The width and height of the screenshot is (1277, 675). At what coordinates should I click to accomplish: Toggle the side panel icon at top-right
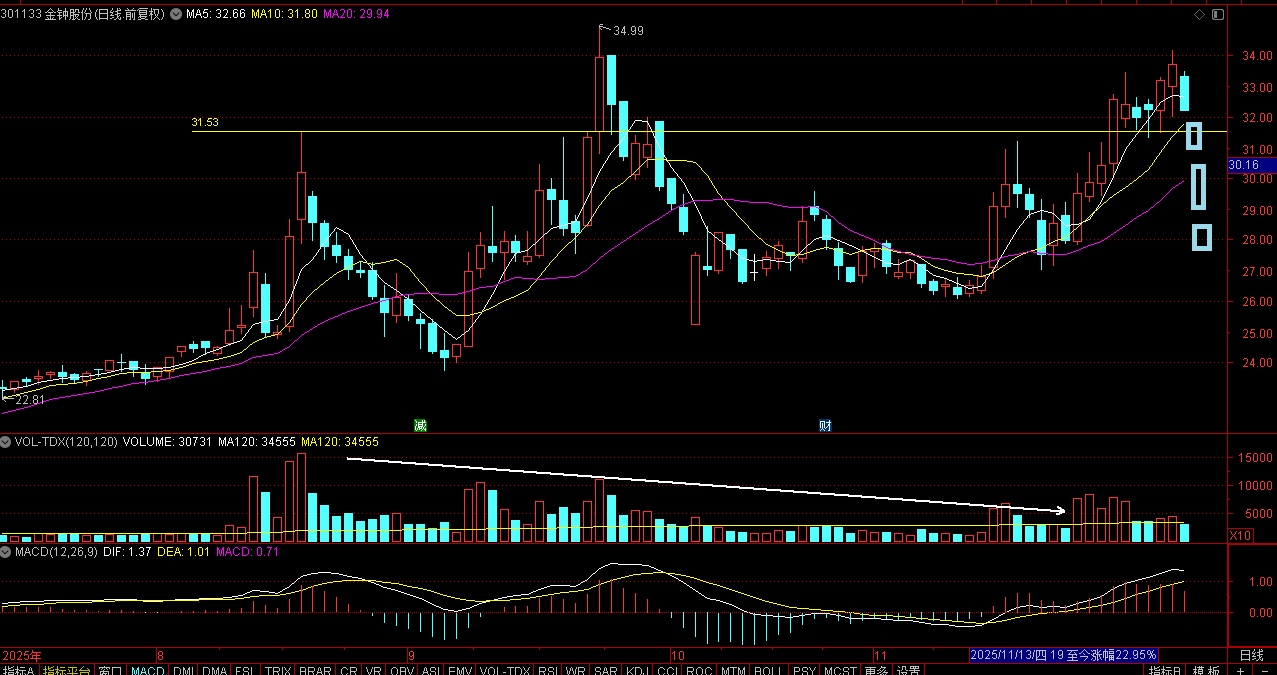[1216, 15]
